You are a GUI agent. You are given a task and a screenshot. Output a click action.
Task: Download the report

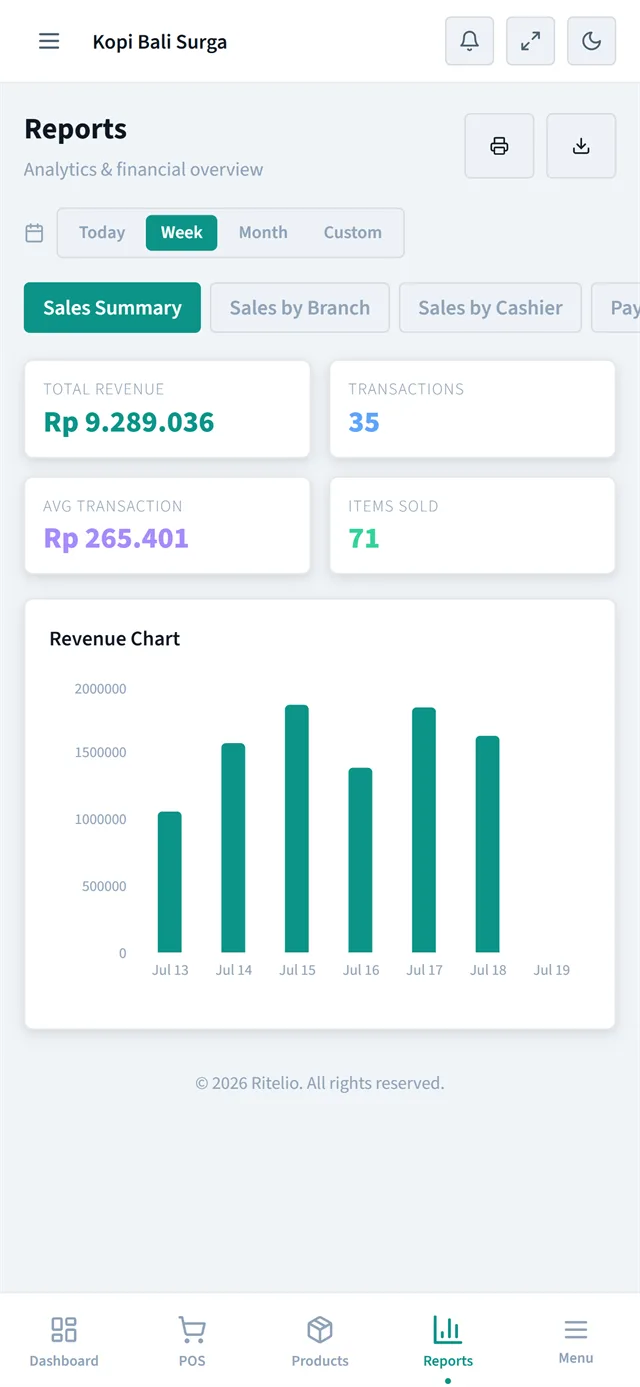click(x=581, y=146)
